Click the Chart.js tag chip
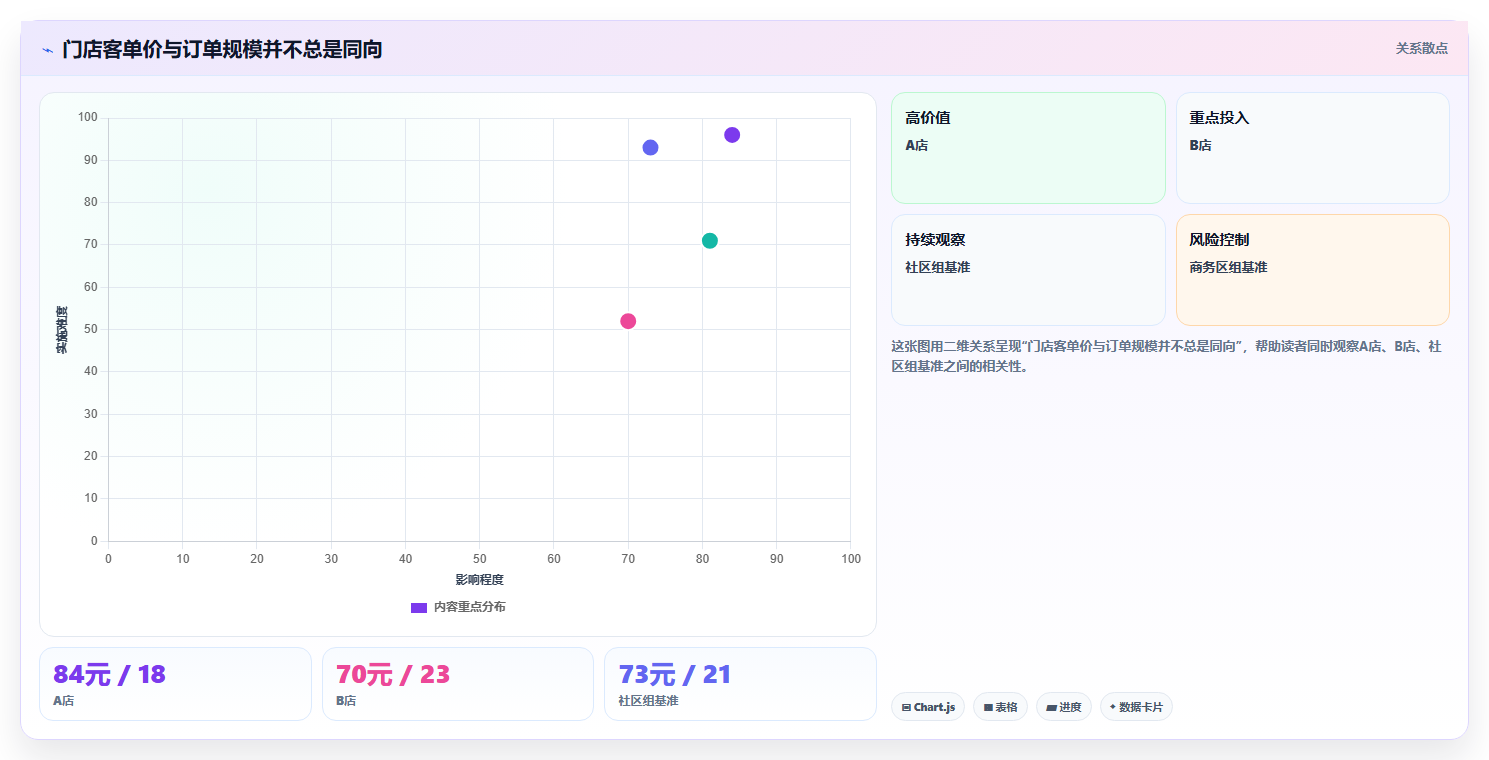 click(928, 707)
